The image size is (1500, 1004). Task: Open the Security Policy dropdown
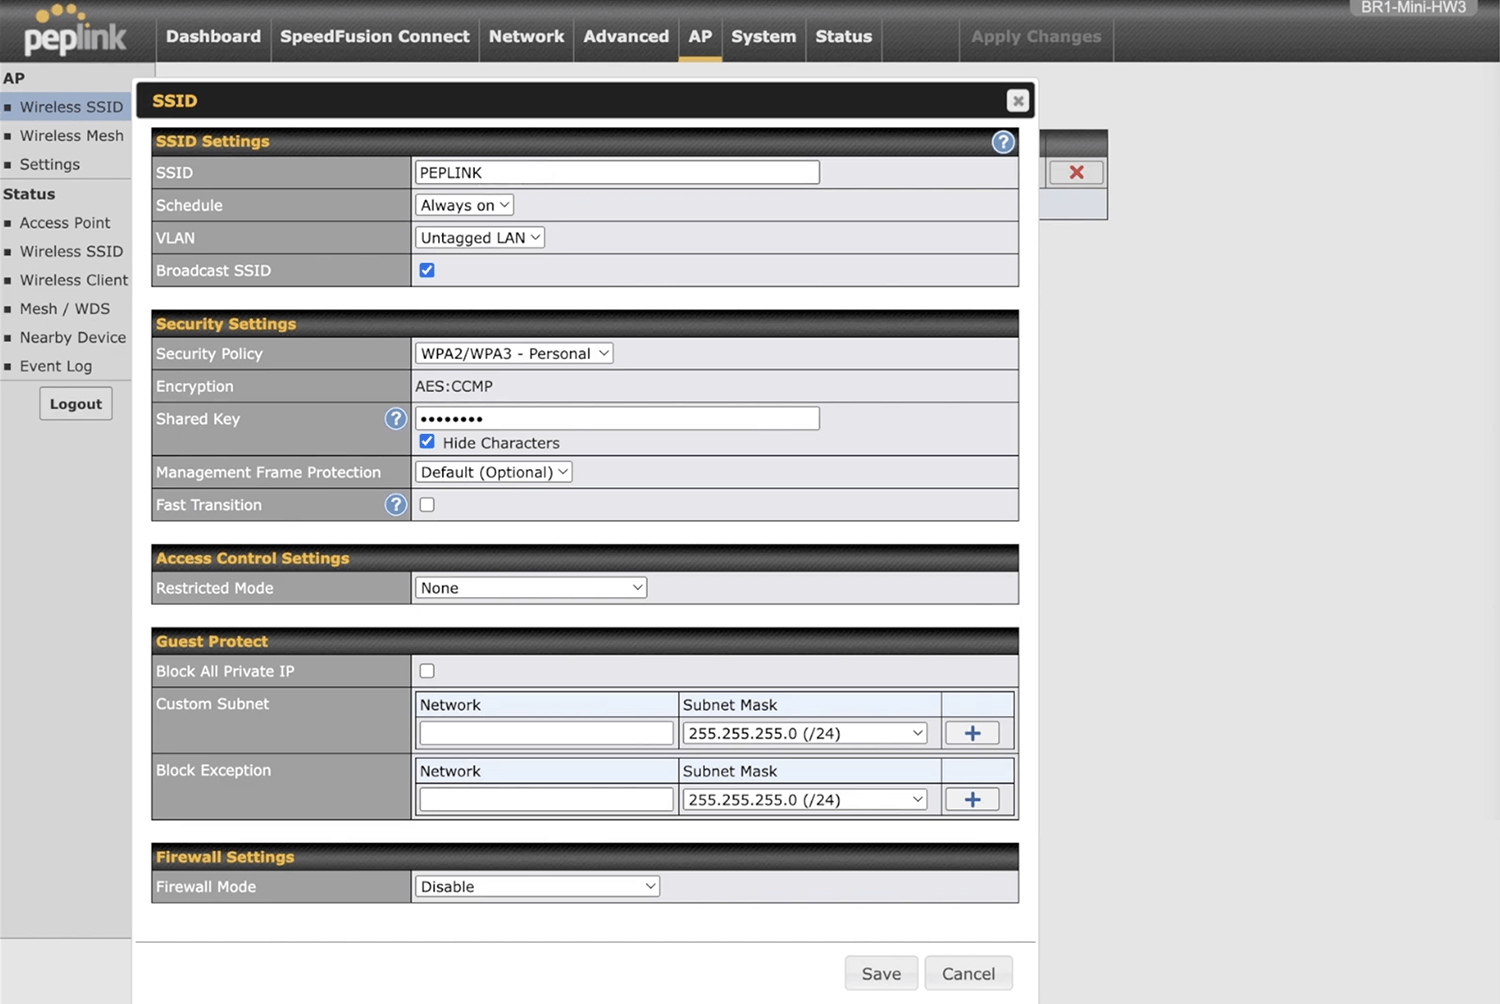point(514,354)
